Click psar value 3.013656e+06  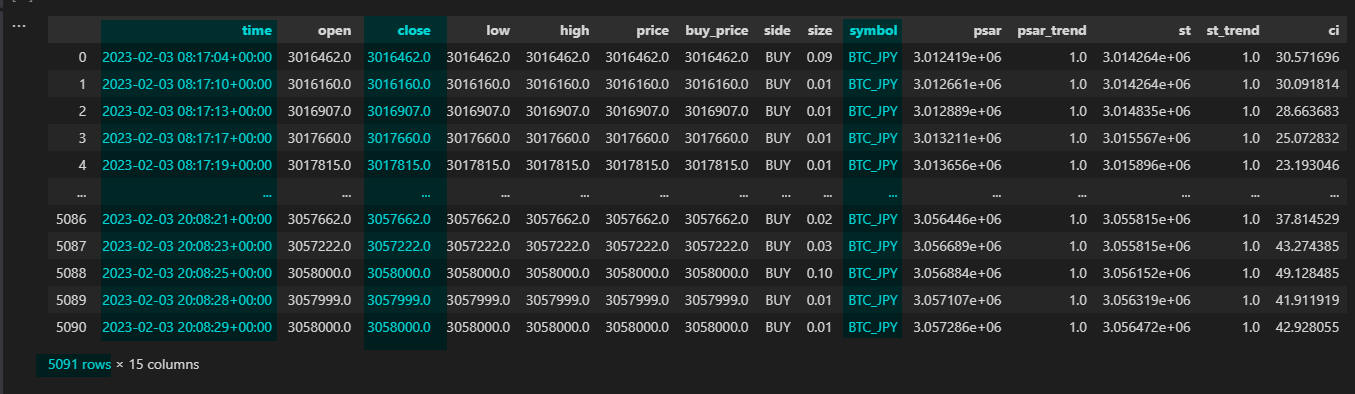[x=957, y=165]
